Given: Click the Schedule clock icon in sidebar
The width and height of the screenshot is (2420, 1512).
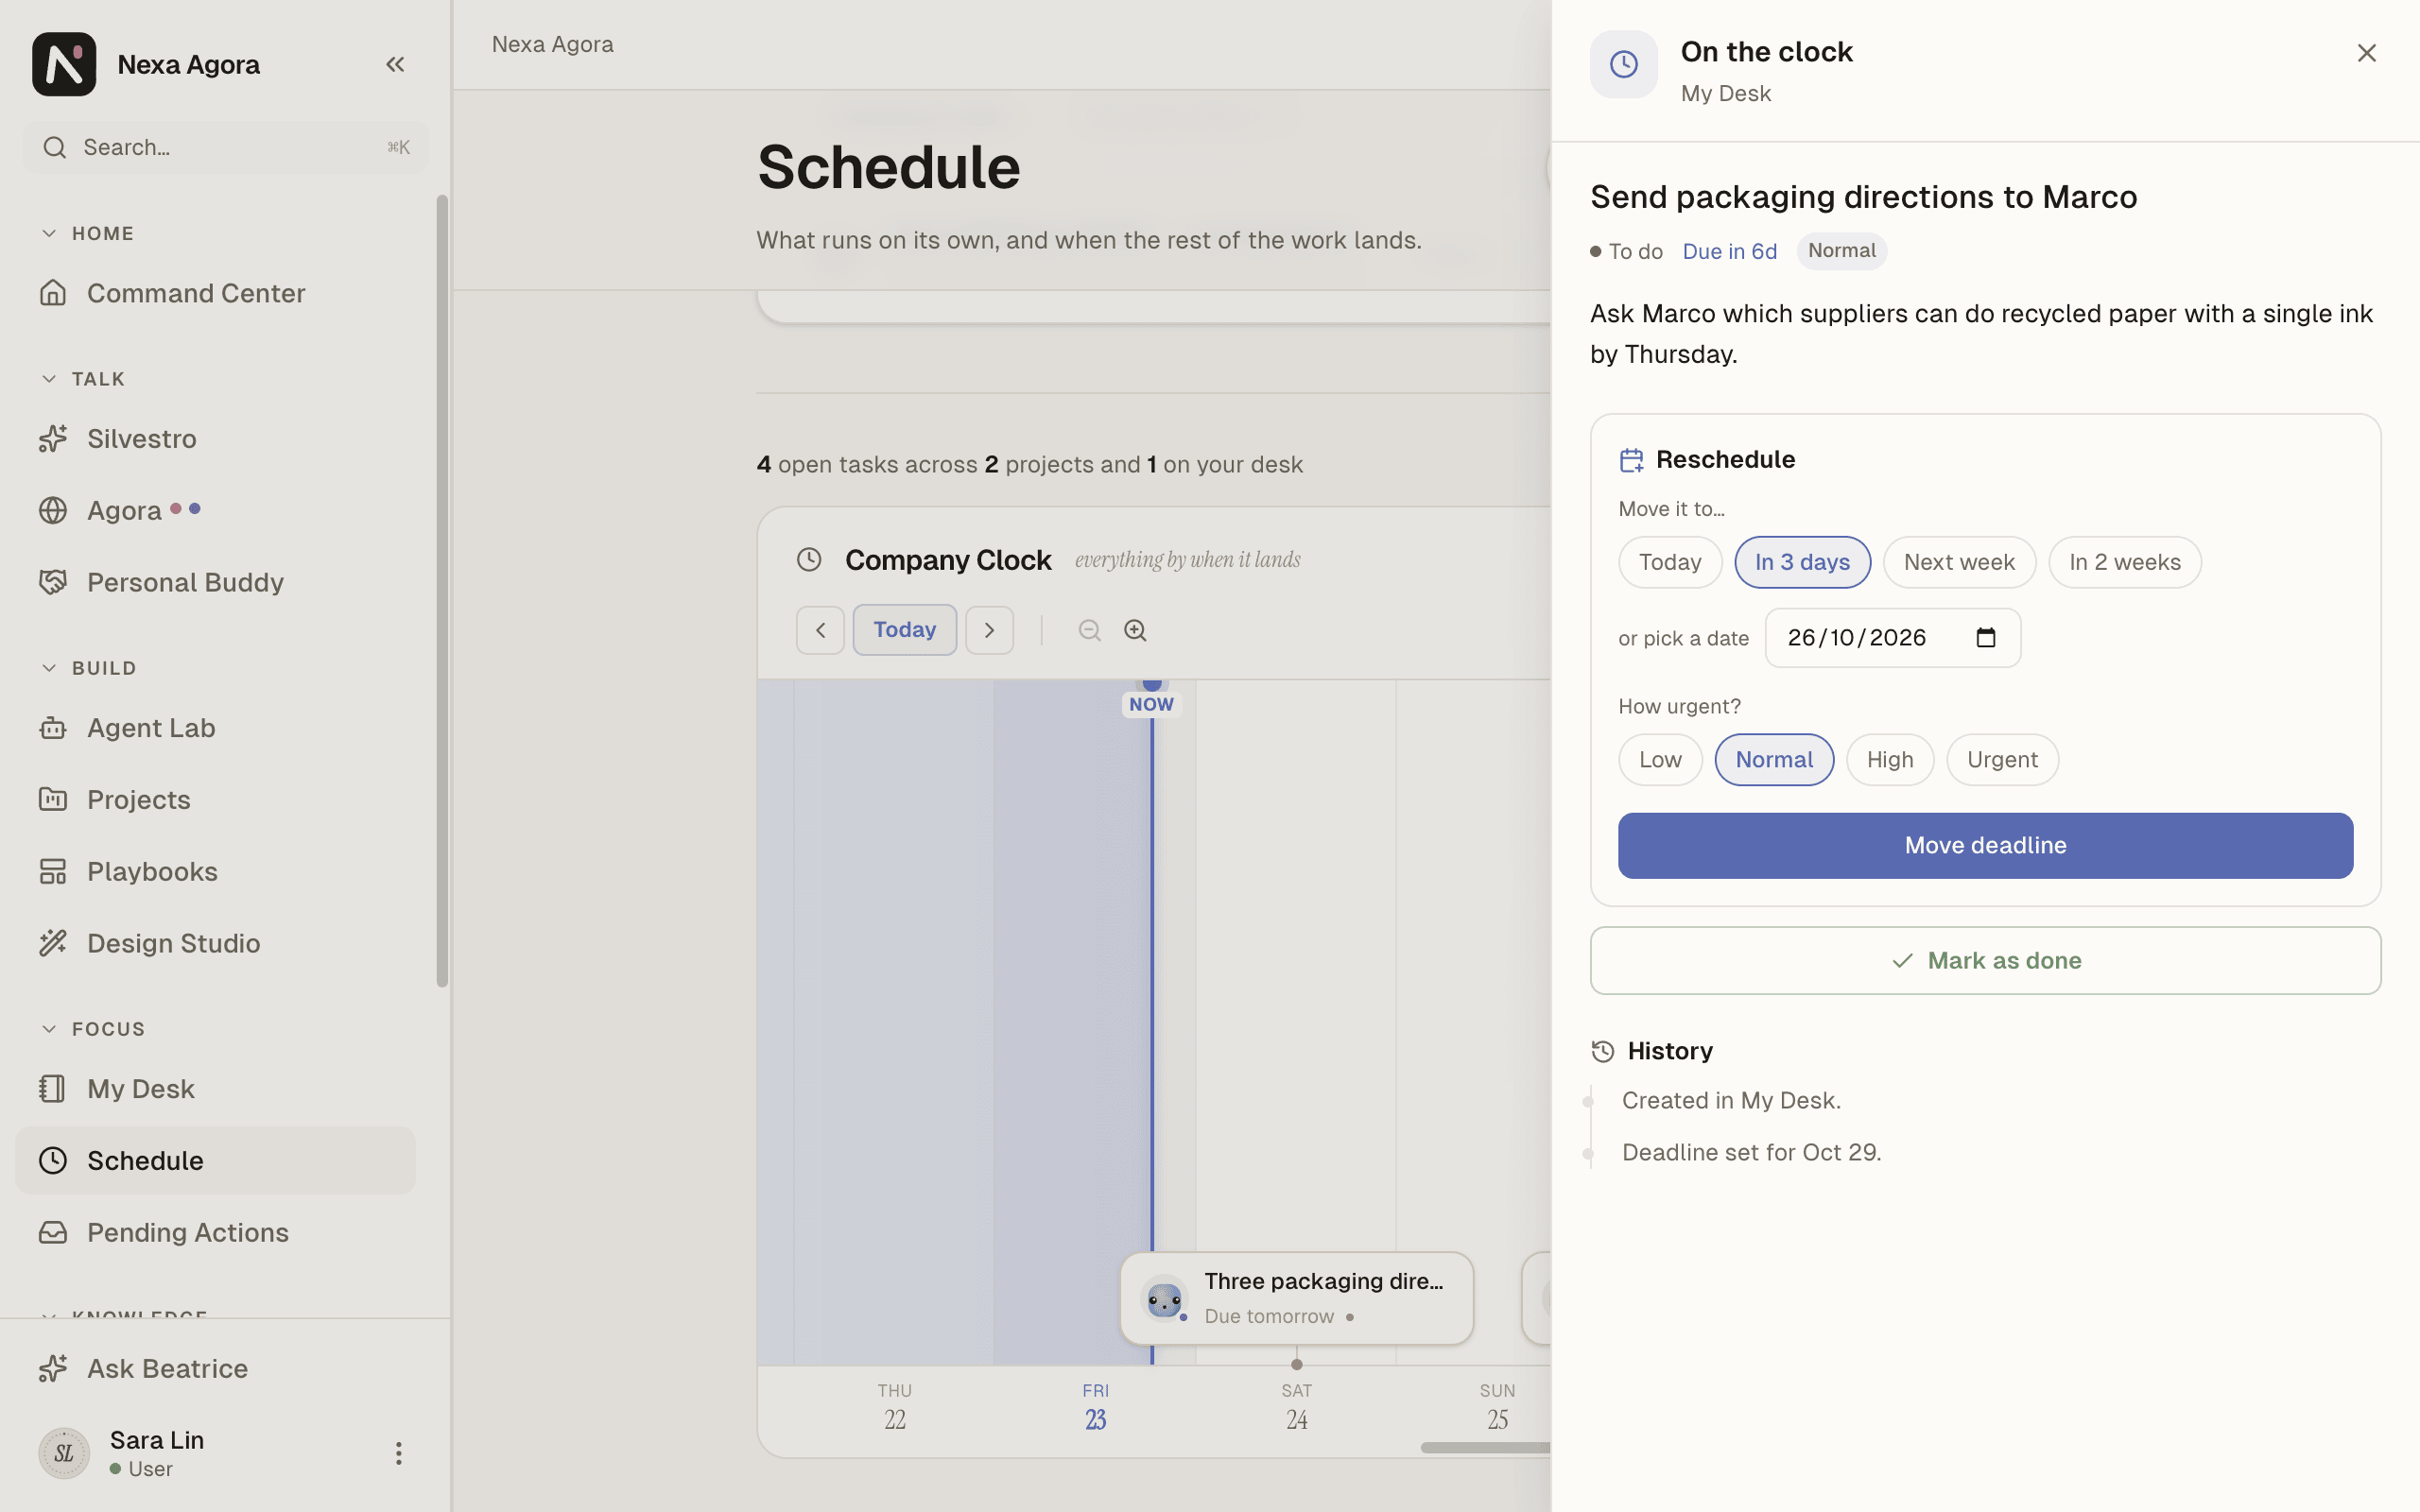Looking at the screenshot, I should 53,1160.
